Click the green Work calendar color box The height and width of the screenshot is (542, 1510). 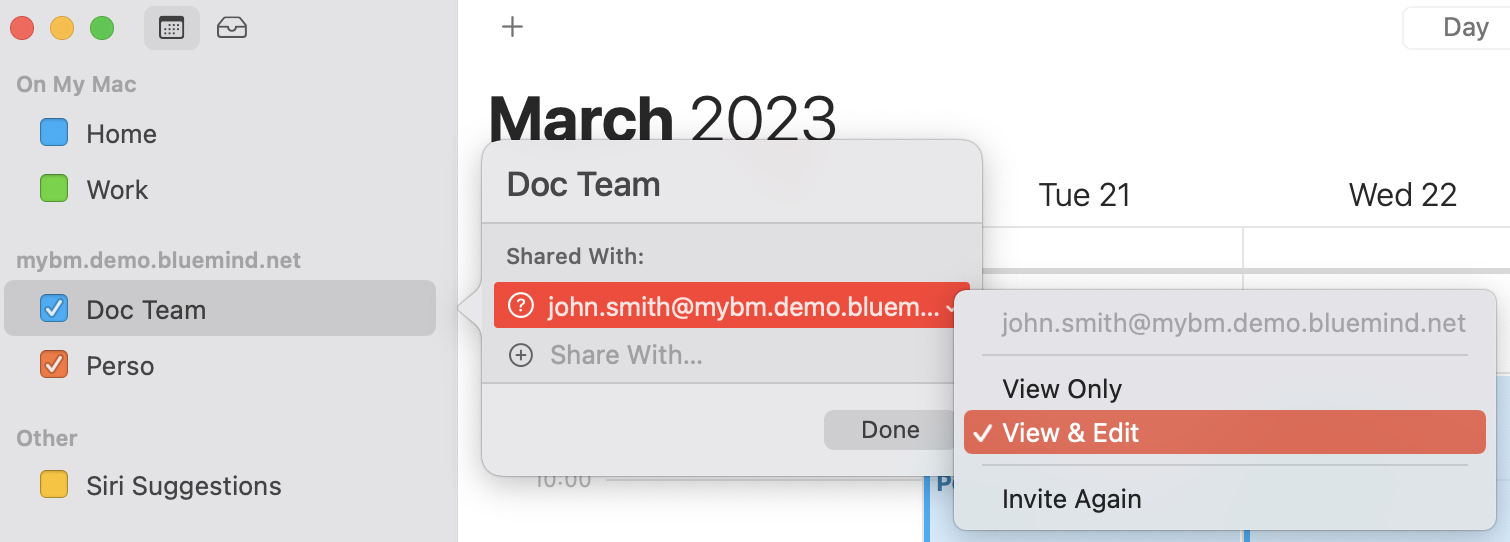tap(54, 189)
